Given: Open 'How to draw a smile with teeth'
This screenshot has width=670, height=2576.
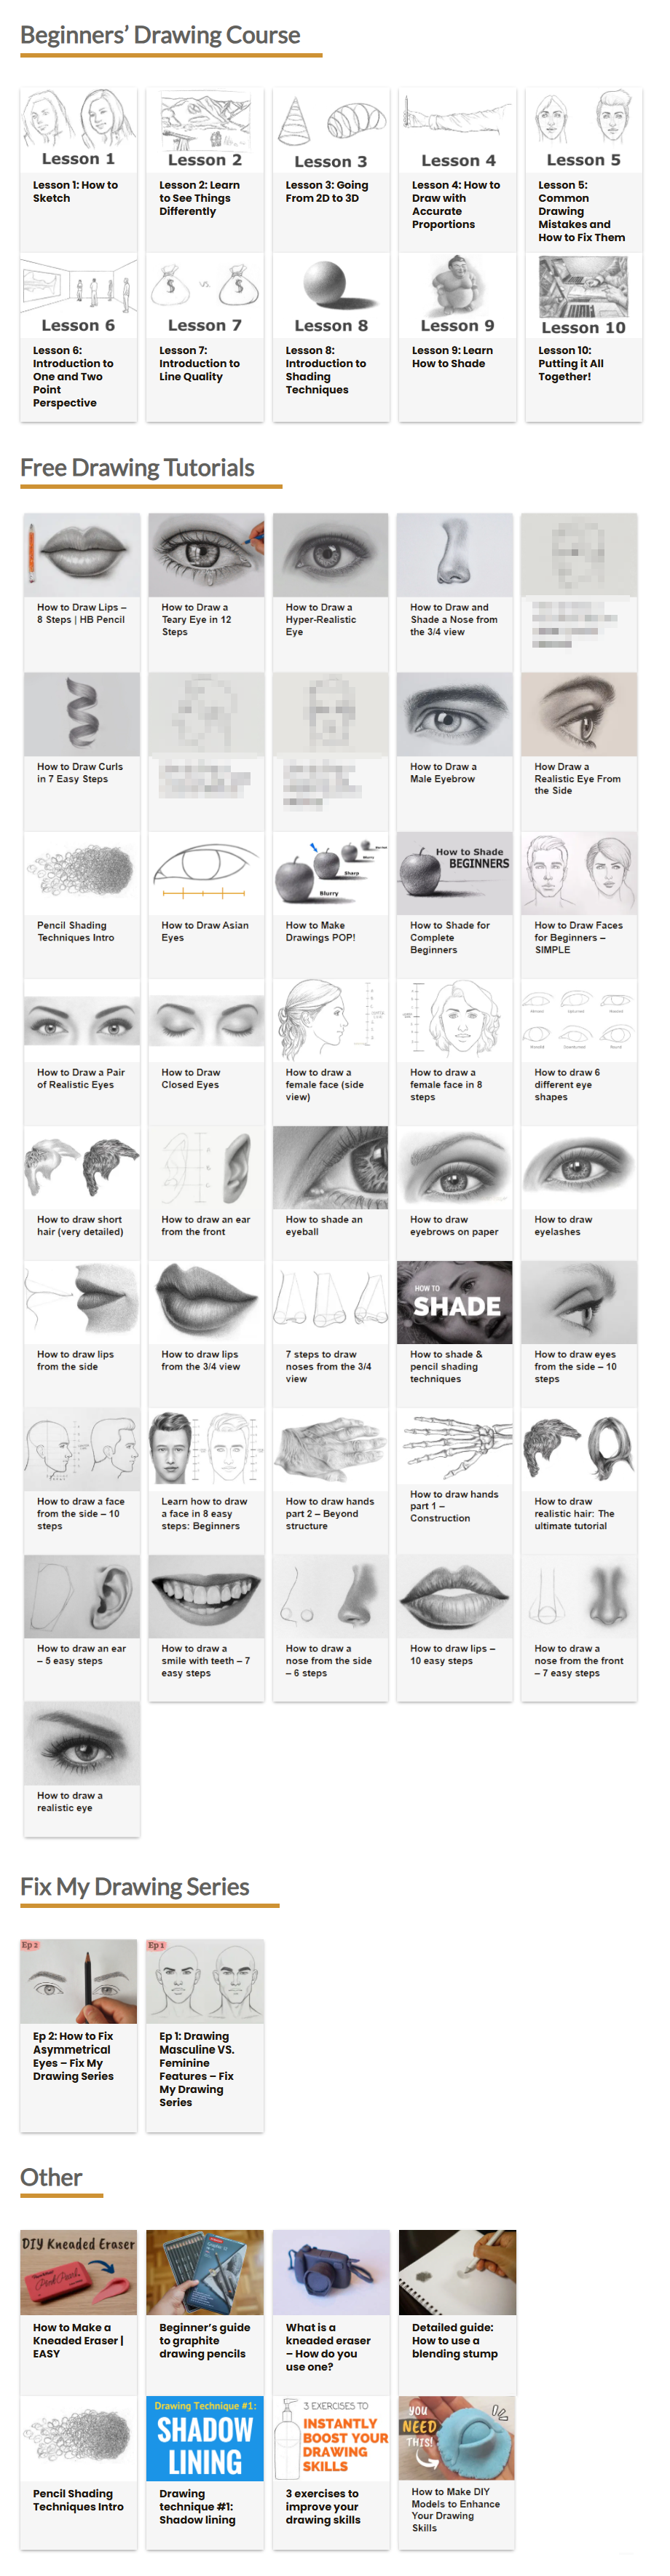Looking at the screenshot, I should pyautogui.click(x=206, y=1660).
